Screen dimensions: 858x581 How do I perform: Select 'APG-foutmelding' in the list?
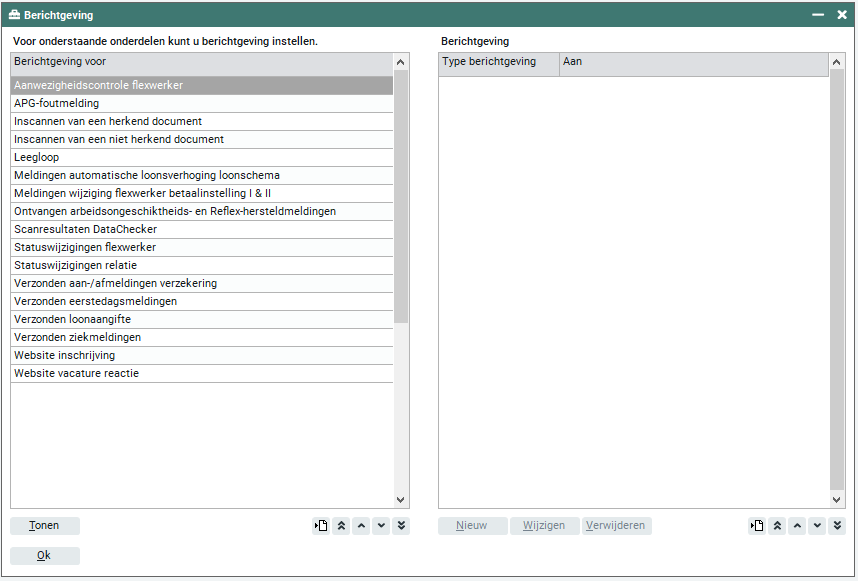pyautogui.click(x=56, y=104)
